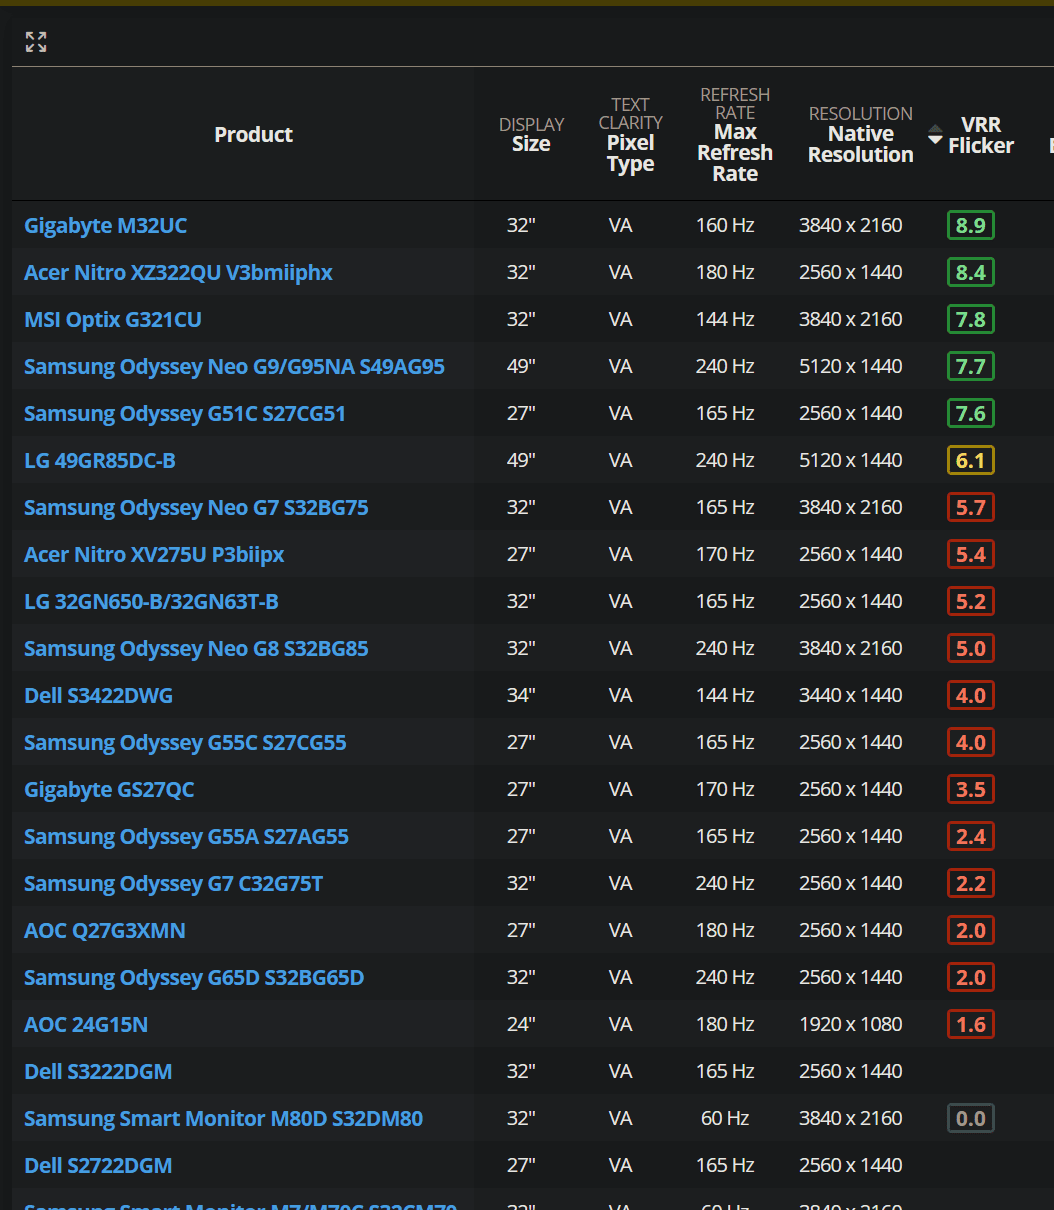The height and width of the screenshot is (1210, 1054).
Task: Click 1920 x 1080 resolution cell
Action: pyautogui.click(x=851, y=1024)
